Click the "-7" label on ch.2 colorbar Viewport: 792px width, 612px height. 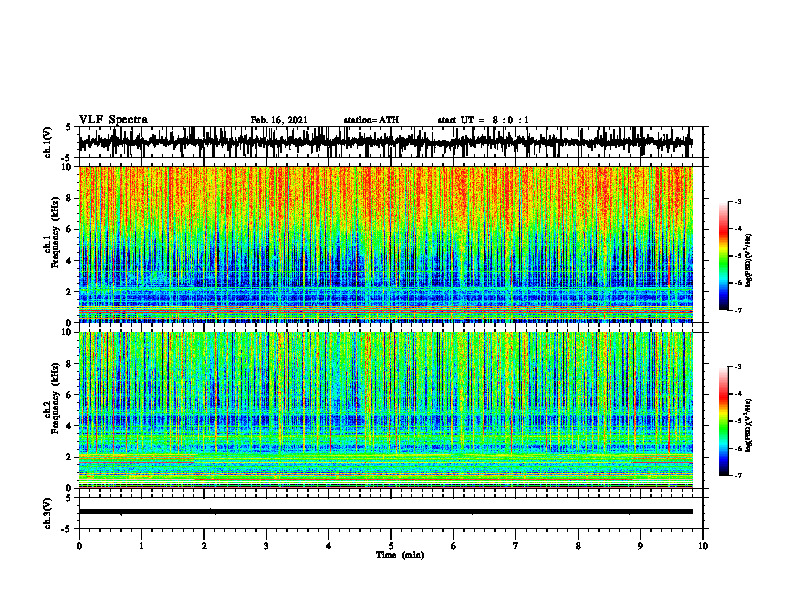738,475
